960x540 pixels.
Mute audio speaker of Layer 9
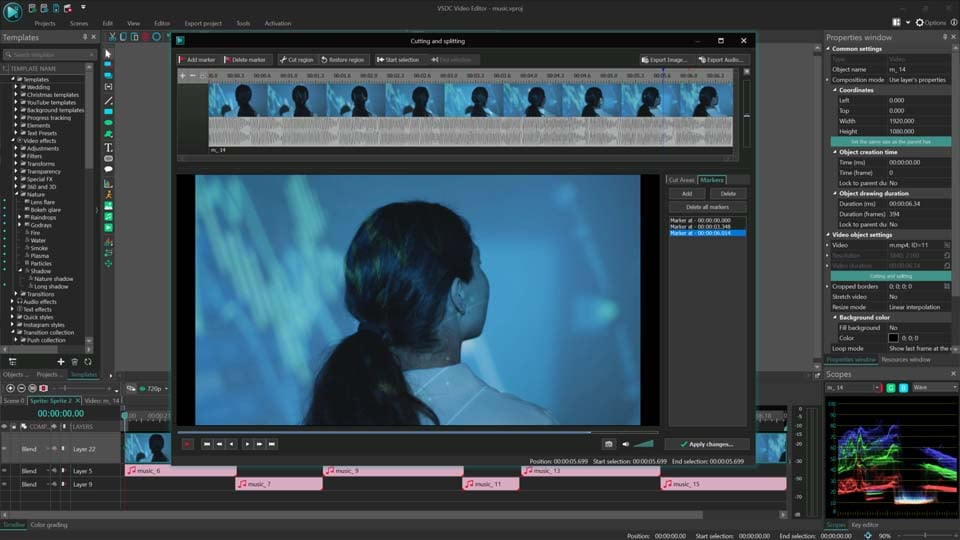coord(54,484)
